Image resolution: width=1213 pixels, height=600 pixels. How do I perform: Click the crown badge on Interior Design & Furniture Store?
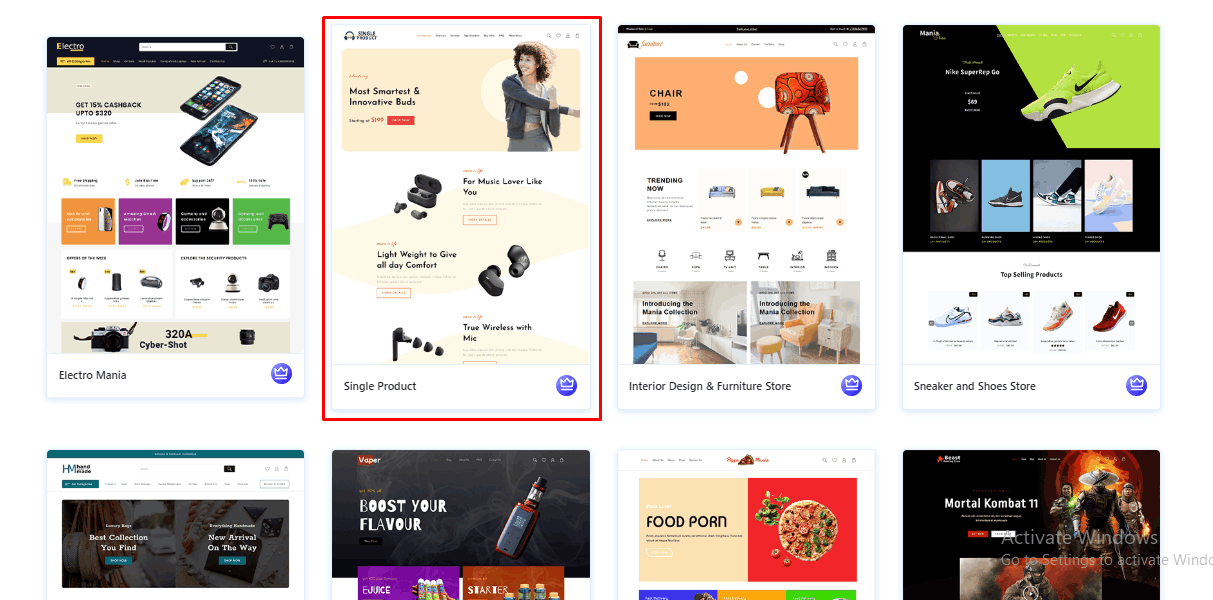[852, 385]
